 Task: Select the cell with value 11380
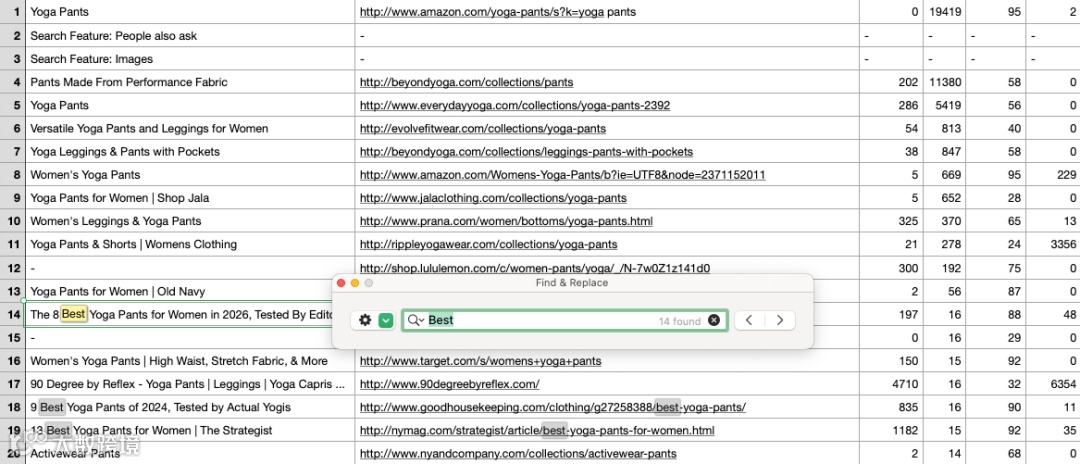(x=943, y=82)
